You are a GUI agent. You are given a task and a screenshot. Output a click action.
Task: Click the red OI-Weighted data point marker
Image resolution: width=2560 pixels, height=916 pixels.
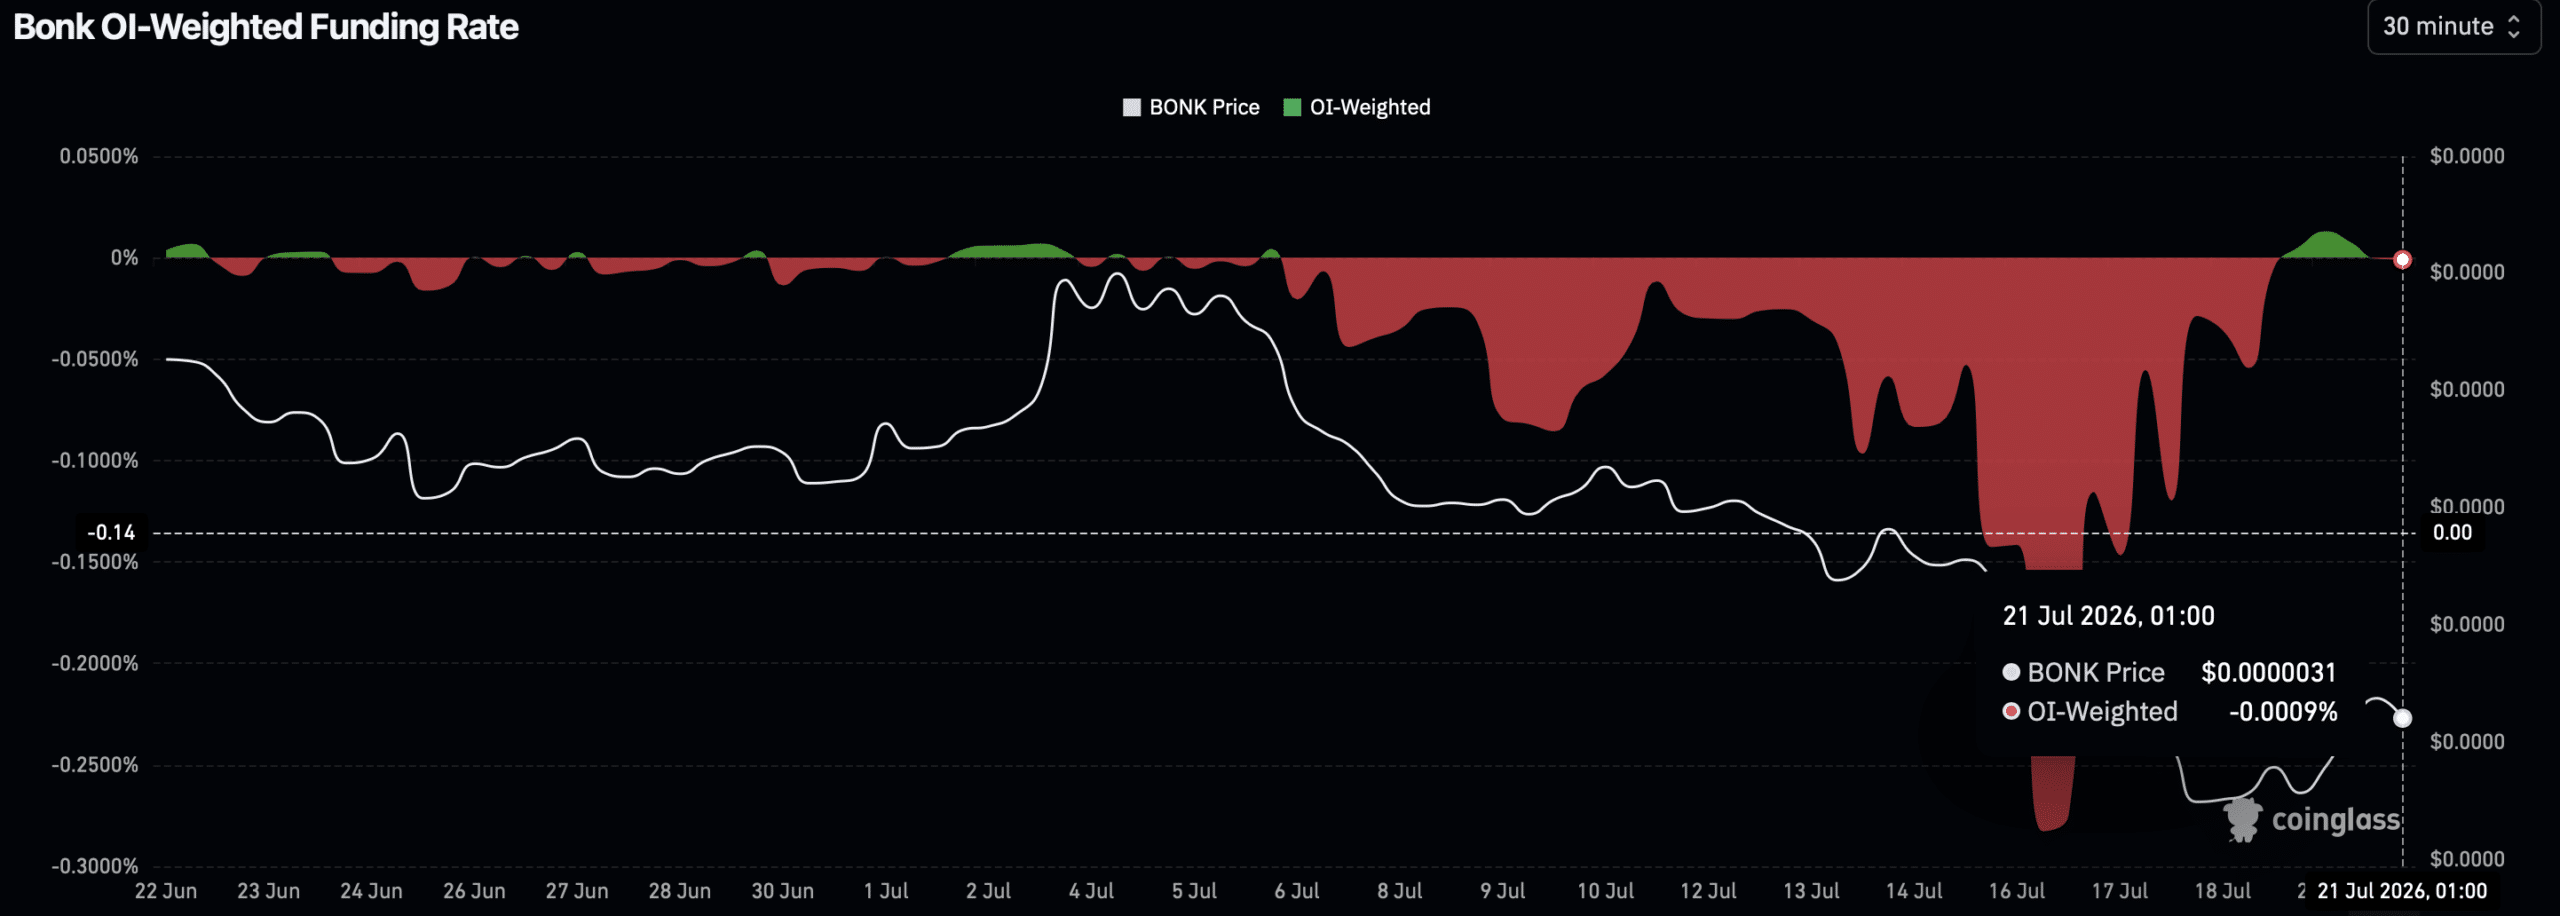coord(2402,259)
